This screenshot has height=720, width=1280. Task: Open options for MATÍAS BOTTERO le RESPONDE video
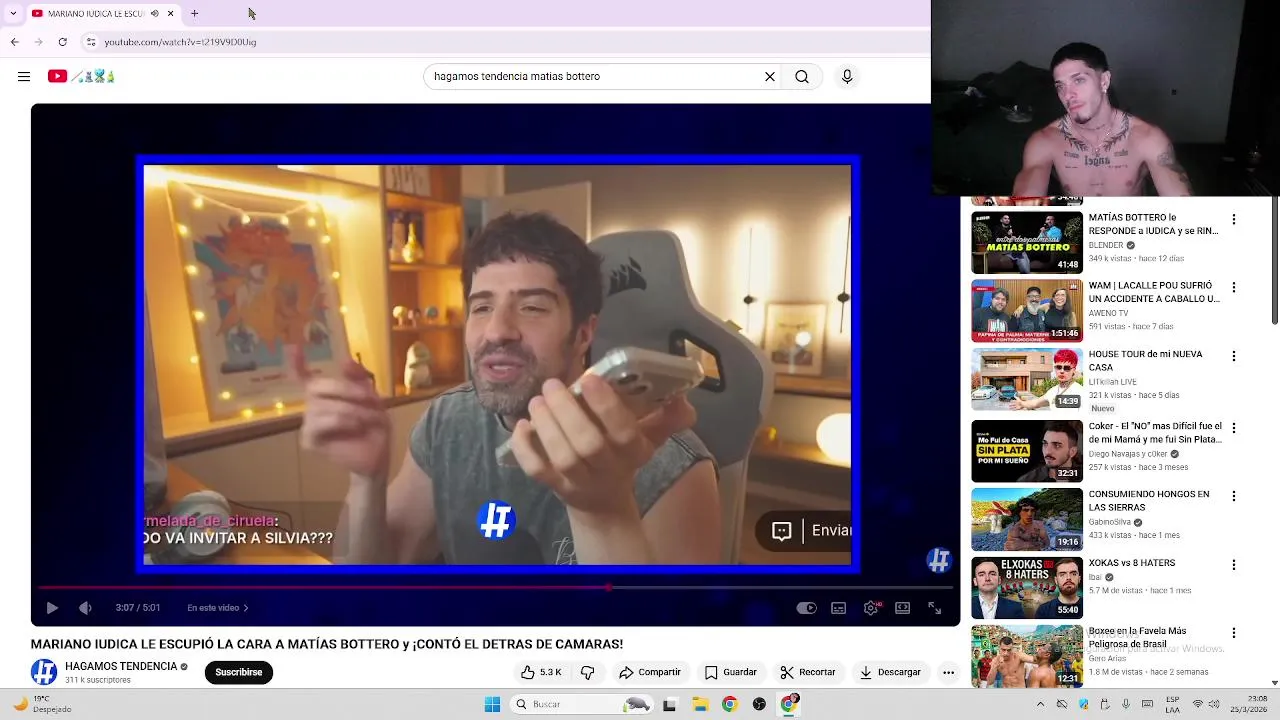(1233, 219)
